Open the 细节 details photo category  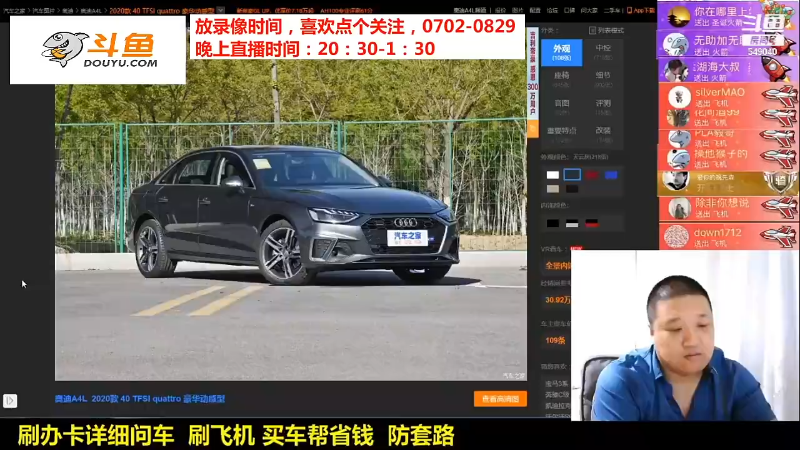(x=603, y=79)
